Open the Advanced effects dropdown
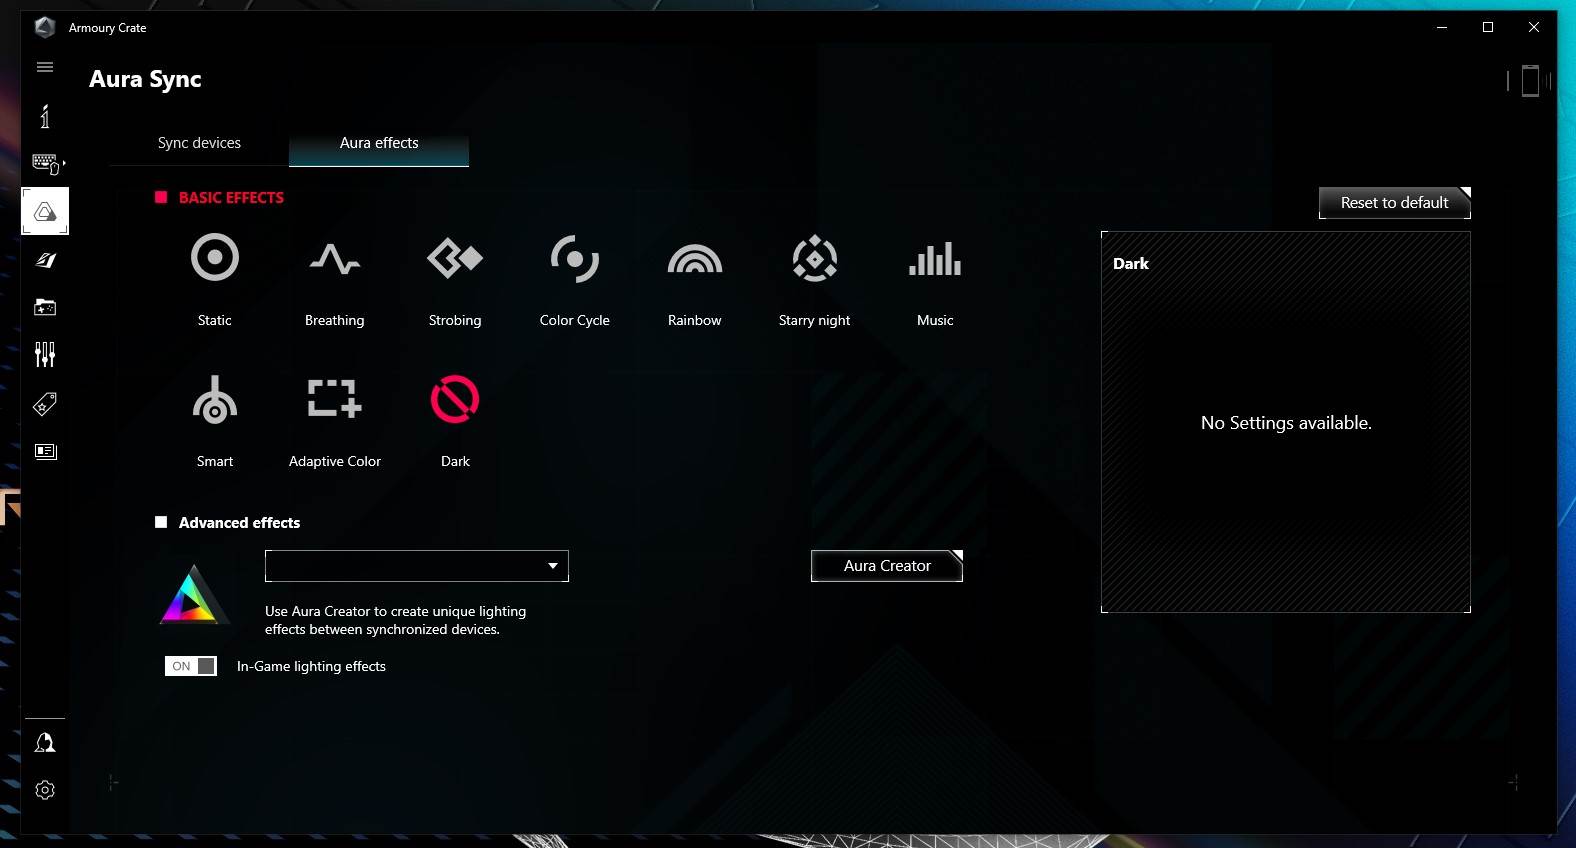Screen dimensions: 1576x848 click(x=417, y=566)
